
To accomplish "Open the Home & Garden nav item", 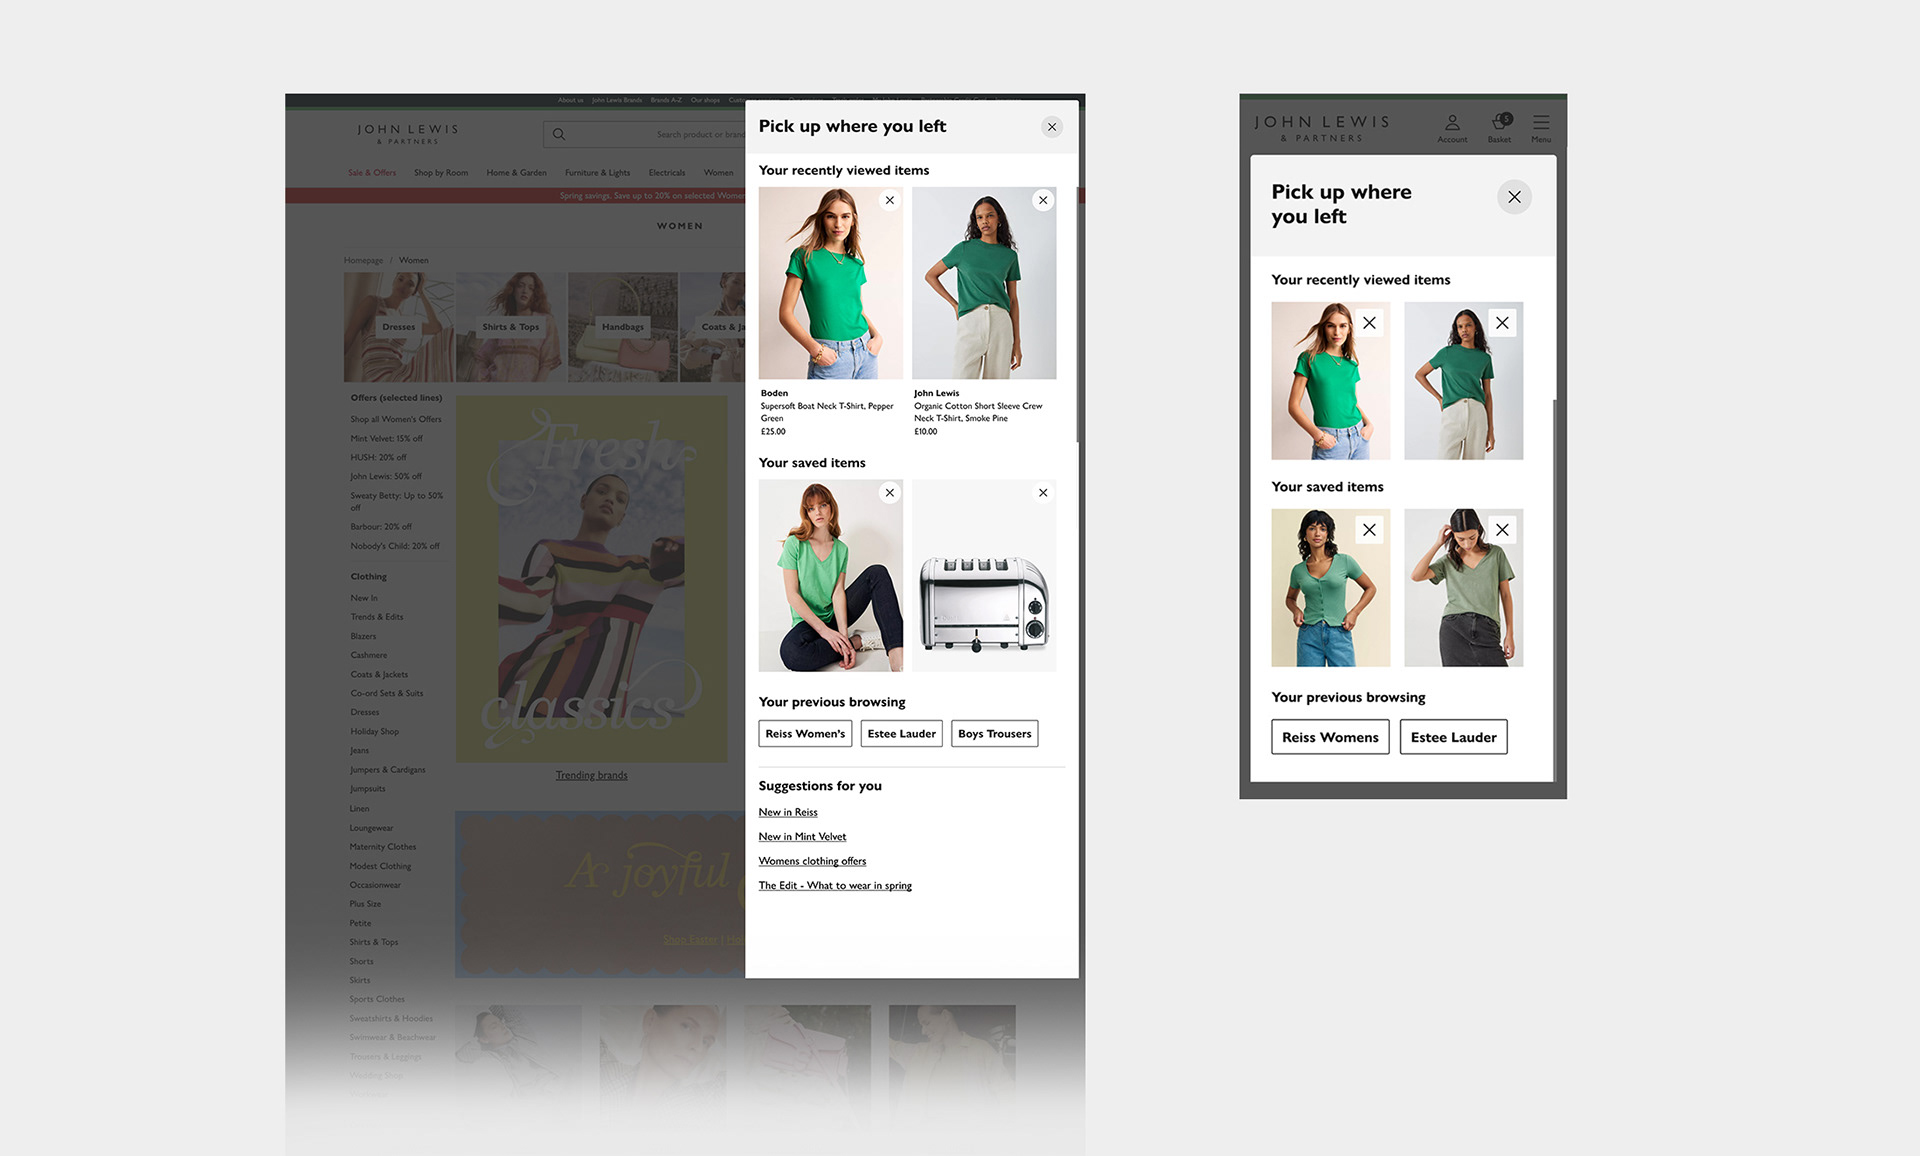I will [516, 173].
